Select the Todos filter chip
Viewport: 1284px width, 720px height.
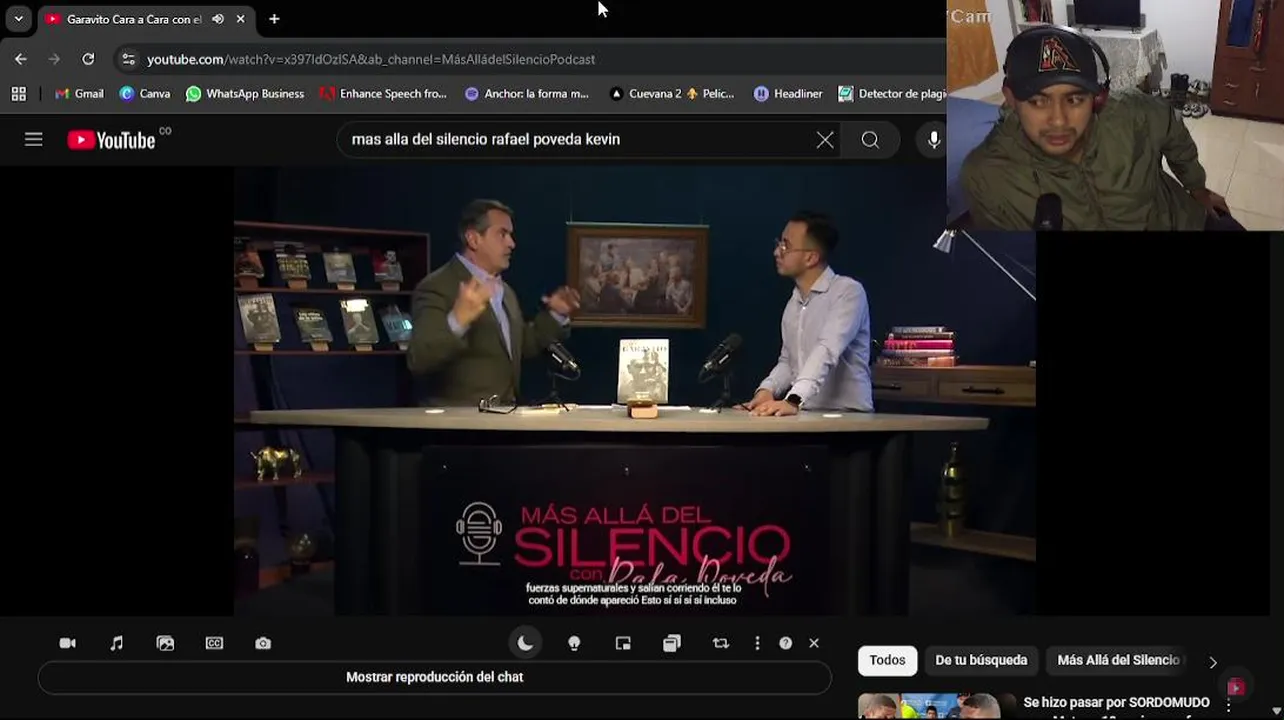coord(887,660)
